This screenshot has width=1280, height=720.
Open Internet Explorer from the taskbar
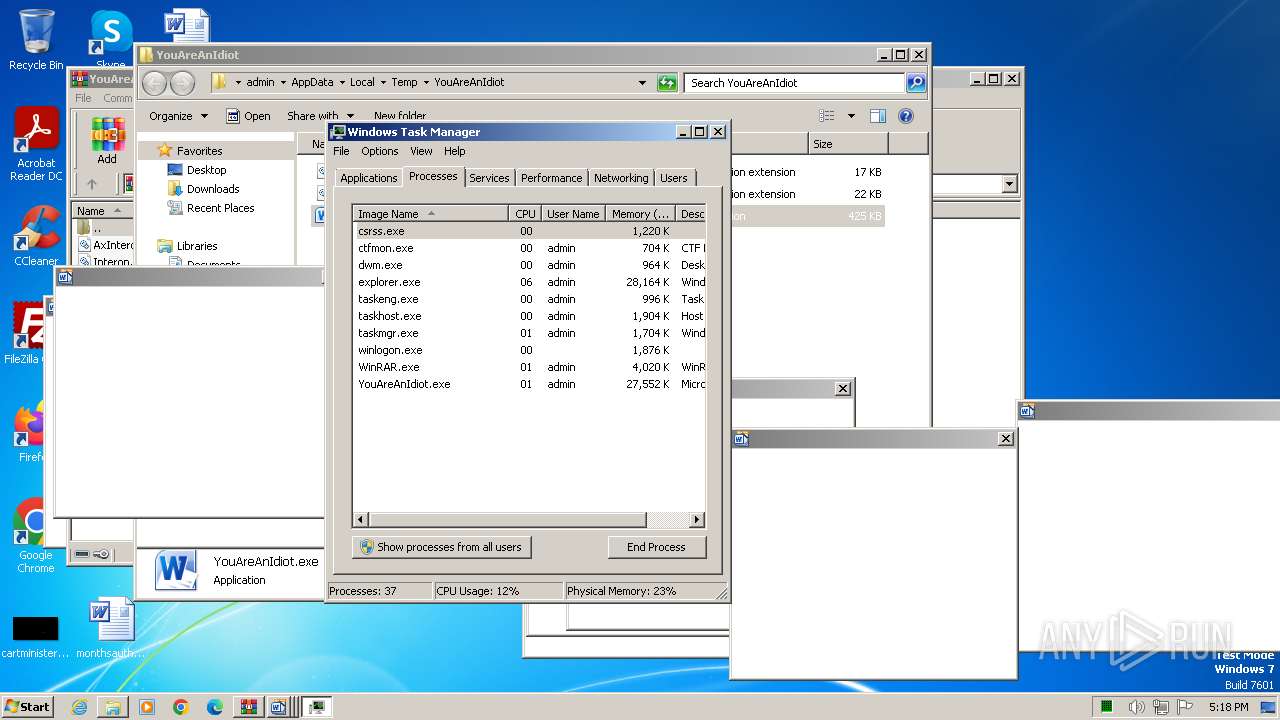pyautogui.click(x=79, y=707)
